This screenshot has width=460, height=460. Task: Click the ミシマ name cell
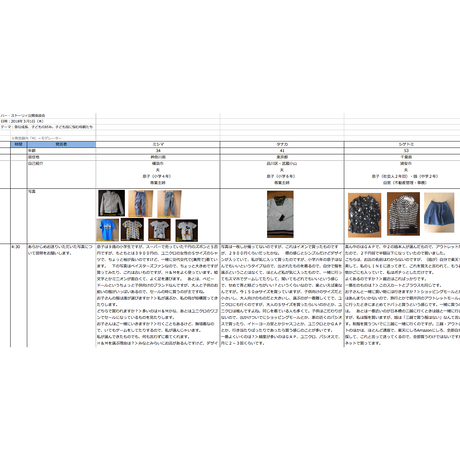click(x=158, y=144)
